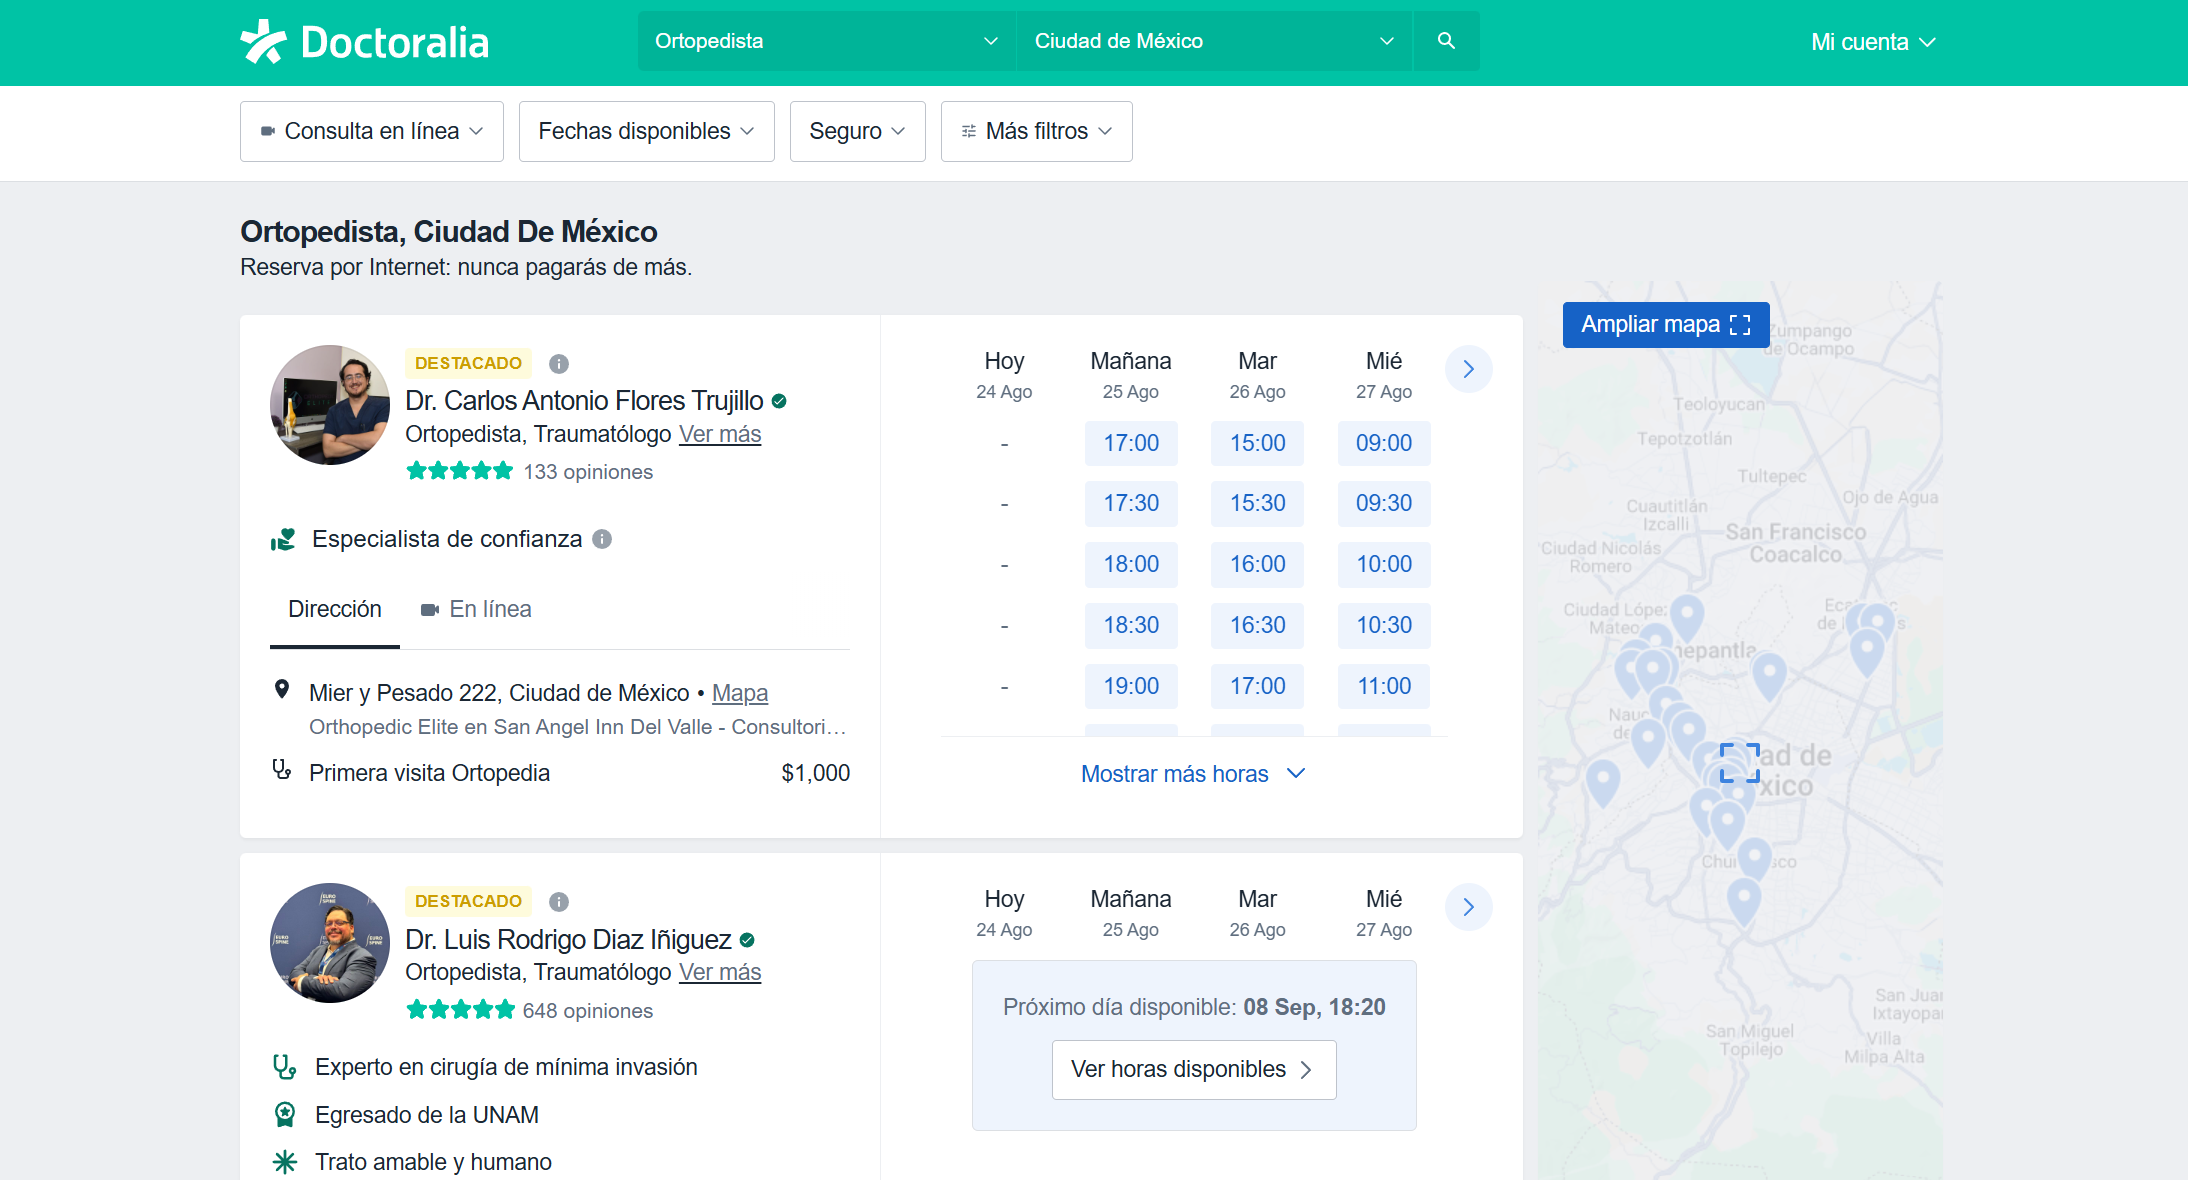The width and height of the screenshot is (2188, 1180).
Task: Click center-map frame icon on the map
Action: coord(1739,763)
